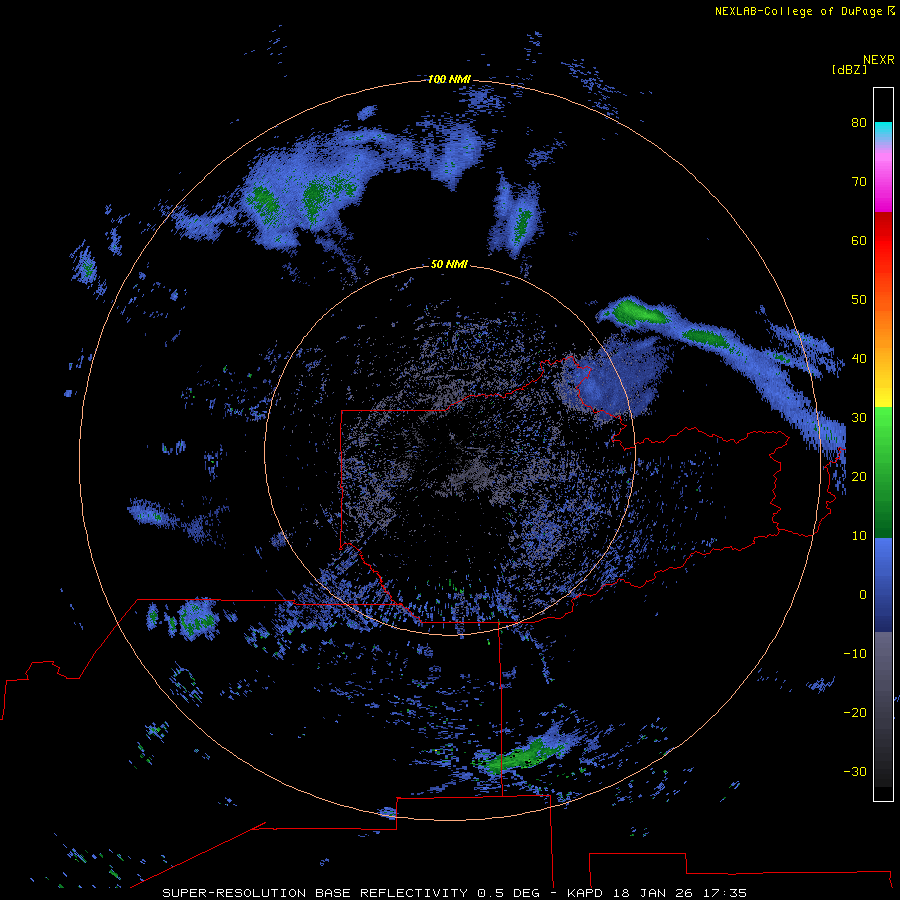Click the red band on the color scale
This screenshot has width=900, height=900.
[883, 241]
